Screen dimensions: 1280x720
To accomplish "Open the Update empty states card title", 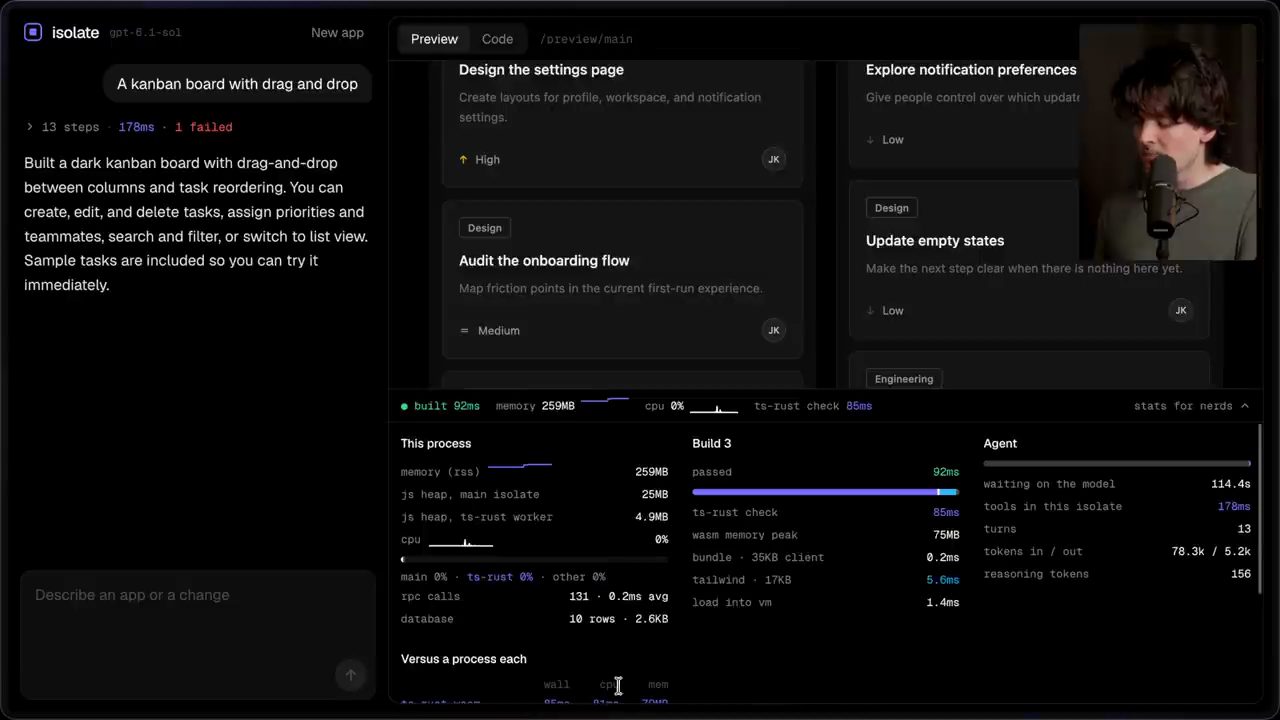I will click(935, 241).
